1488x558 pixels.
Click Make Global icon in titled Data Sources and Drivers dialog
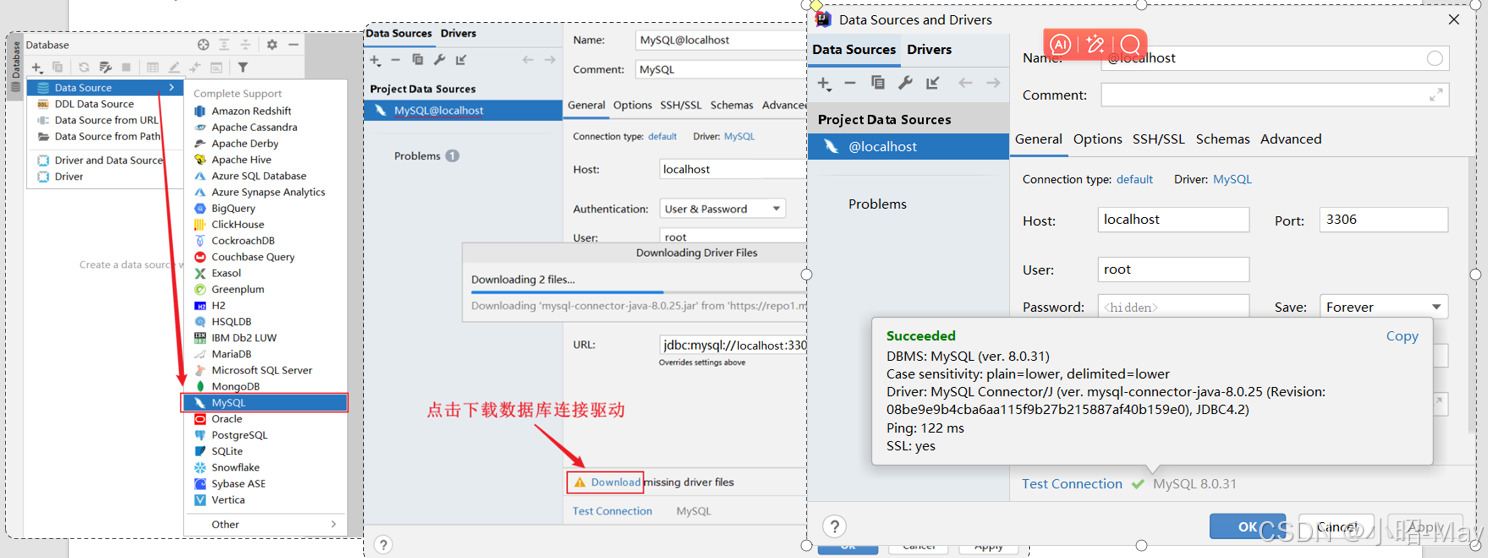click(x=932, y=83)
